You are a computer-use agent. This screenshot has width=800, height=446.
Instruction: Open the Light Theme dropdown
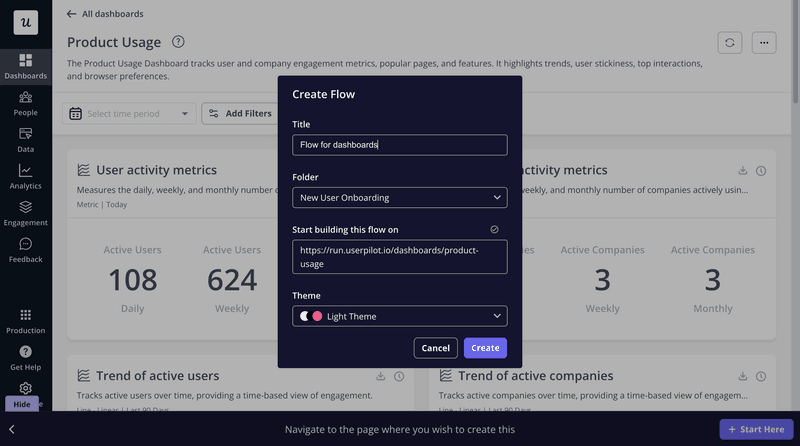coord(399,316)
